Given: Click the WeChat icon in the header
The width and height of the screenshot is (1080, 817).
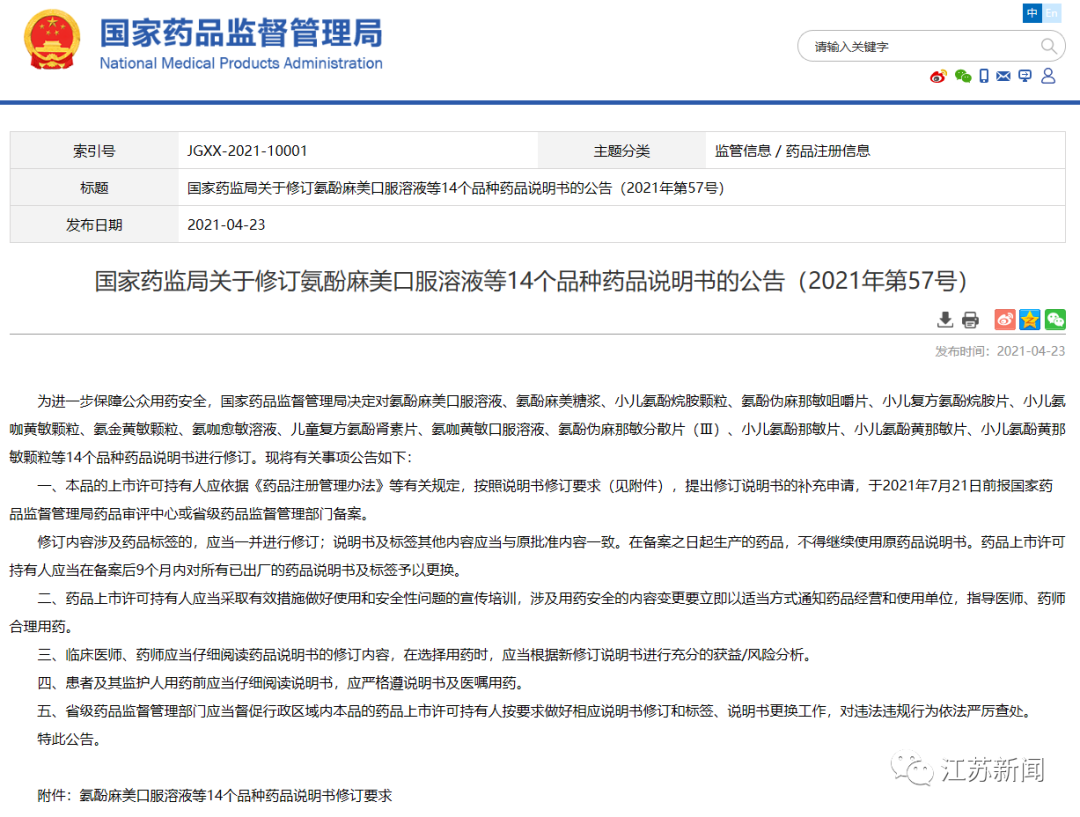Looking at the screenshot, I should click(x=962, y=76).
